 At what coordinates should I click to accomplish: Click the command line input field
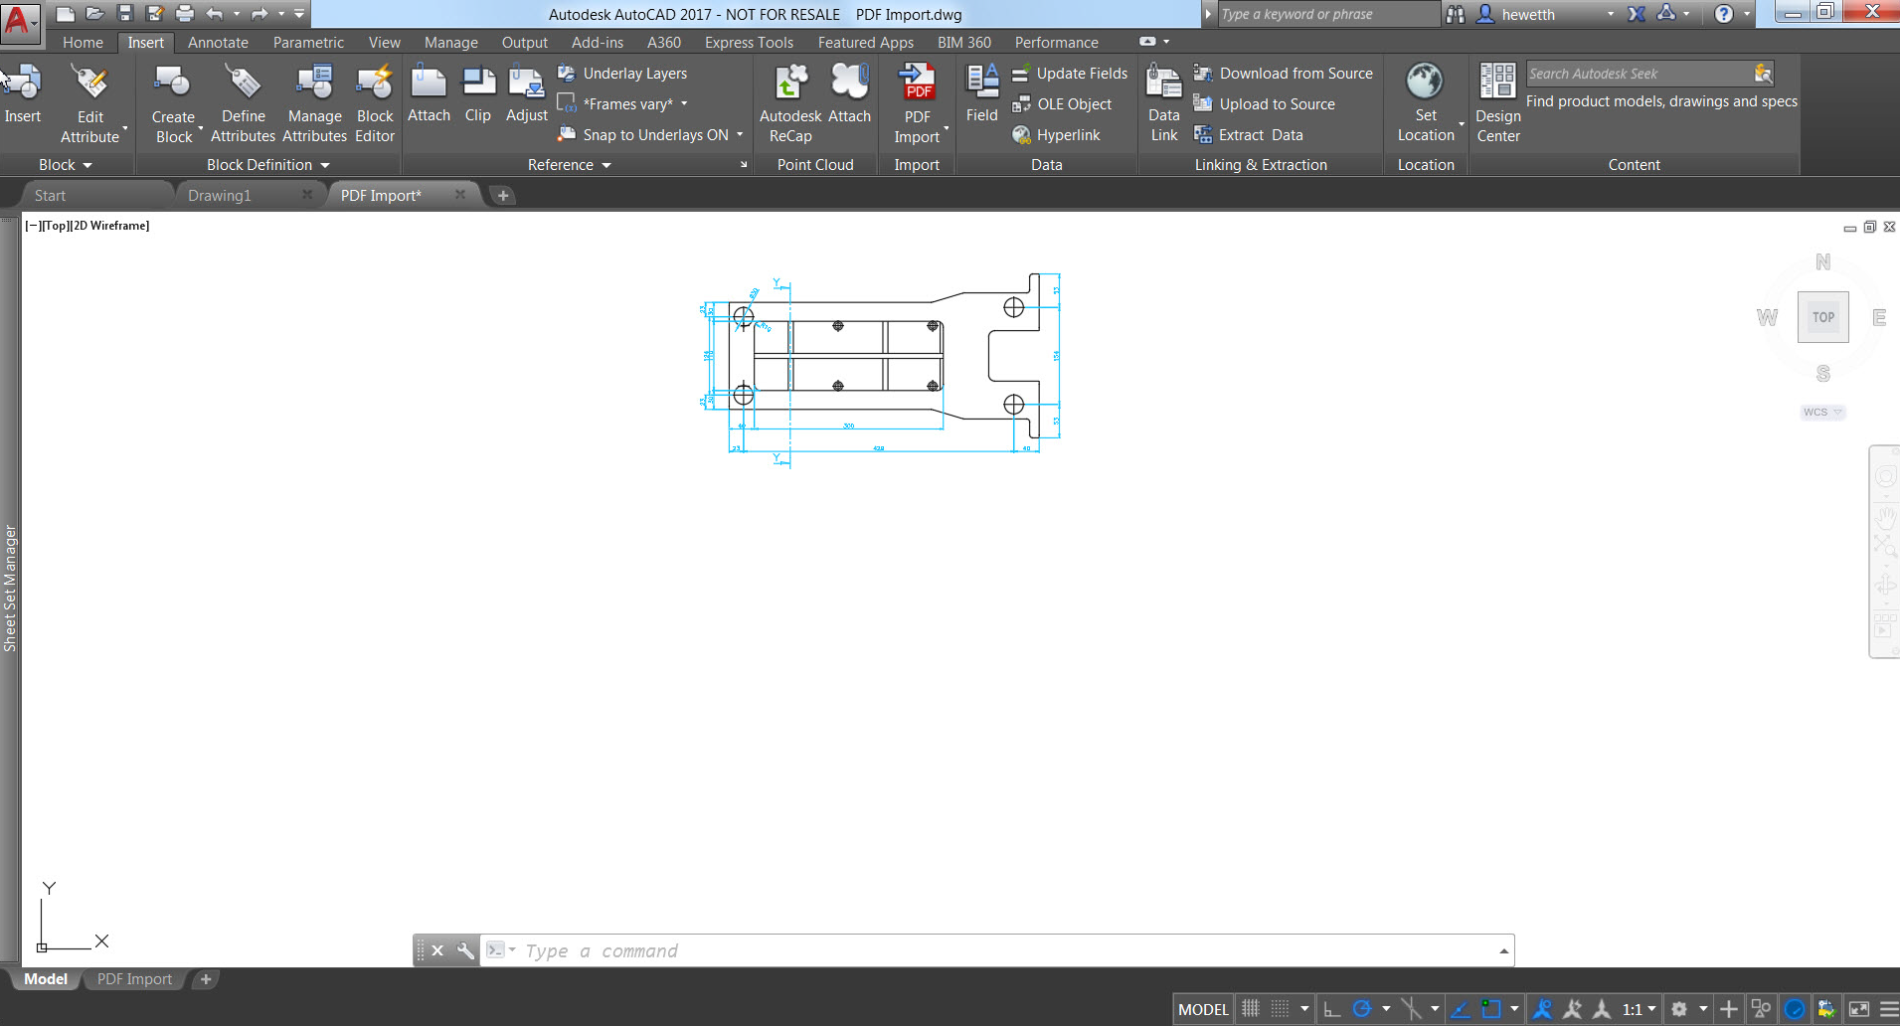point(1000,951)
